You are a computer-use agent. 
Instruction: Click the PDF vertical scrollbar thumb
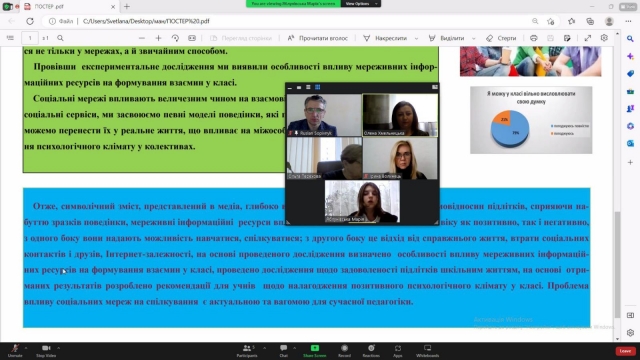(x=618, y=264)
